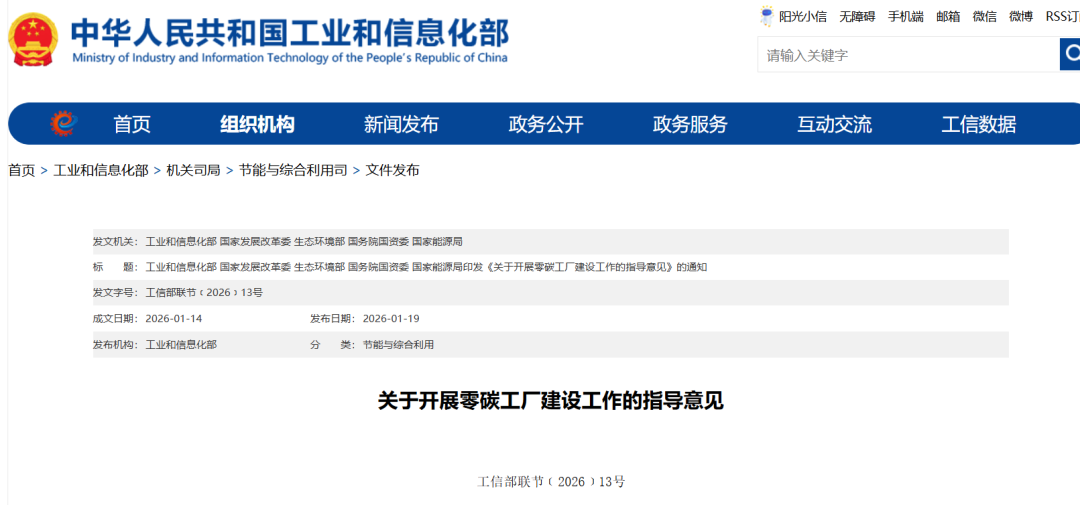Open the 微信 WeChat link
This screenshot has height=505, width=1080.
[x=985, y=16]
